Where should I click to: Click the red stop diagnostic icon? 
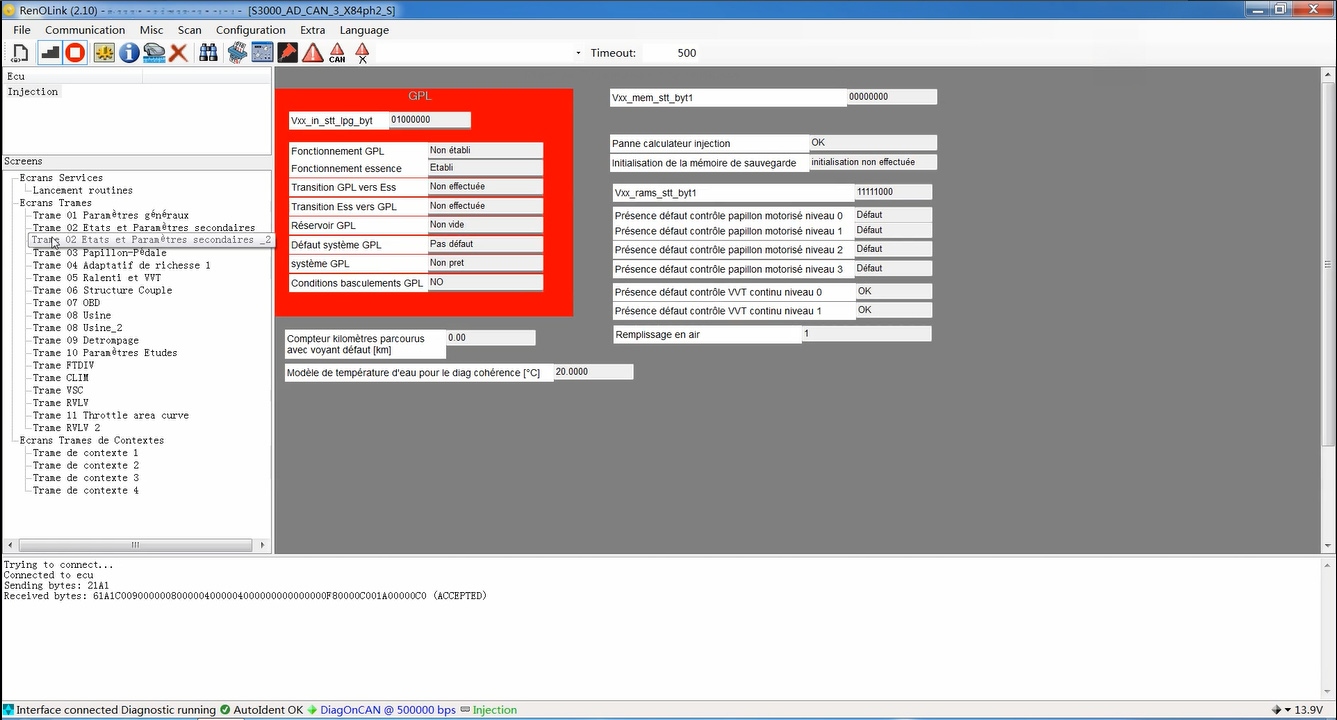(x=75, y=53)
